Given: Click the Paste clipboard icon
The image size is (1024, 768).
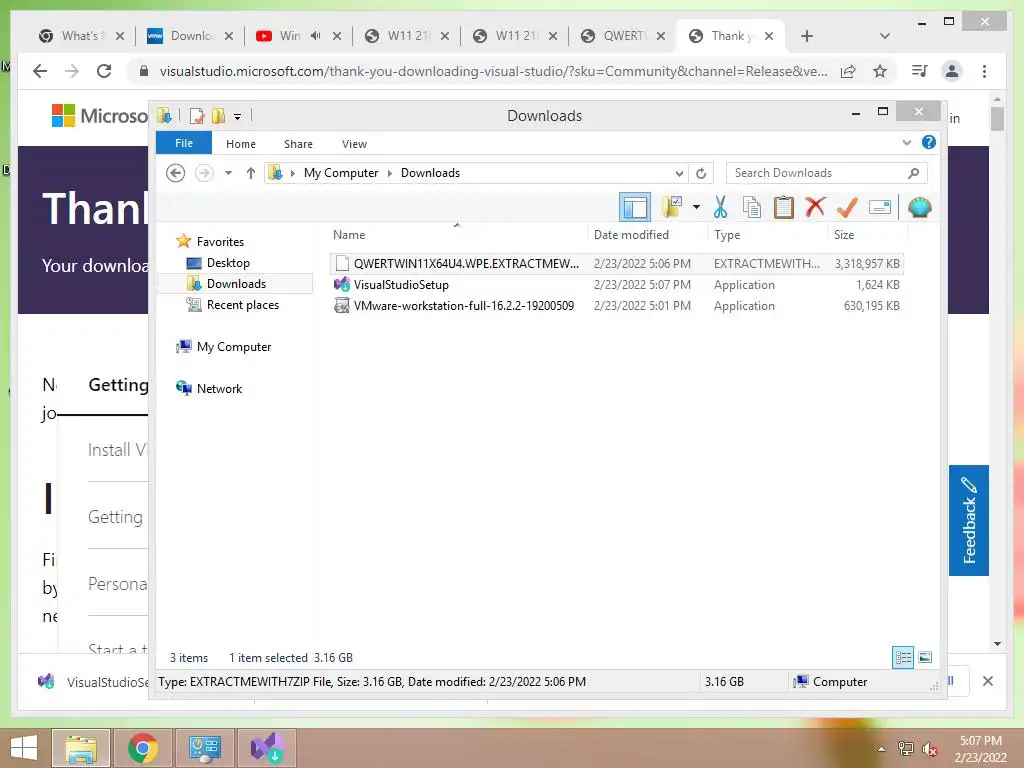Looking at the screenshot, I should pyautogui.click(x=784, y=208).
